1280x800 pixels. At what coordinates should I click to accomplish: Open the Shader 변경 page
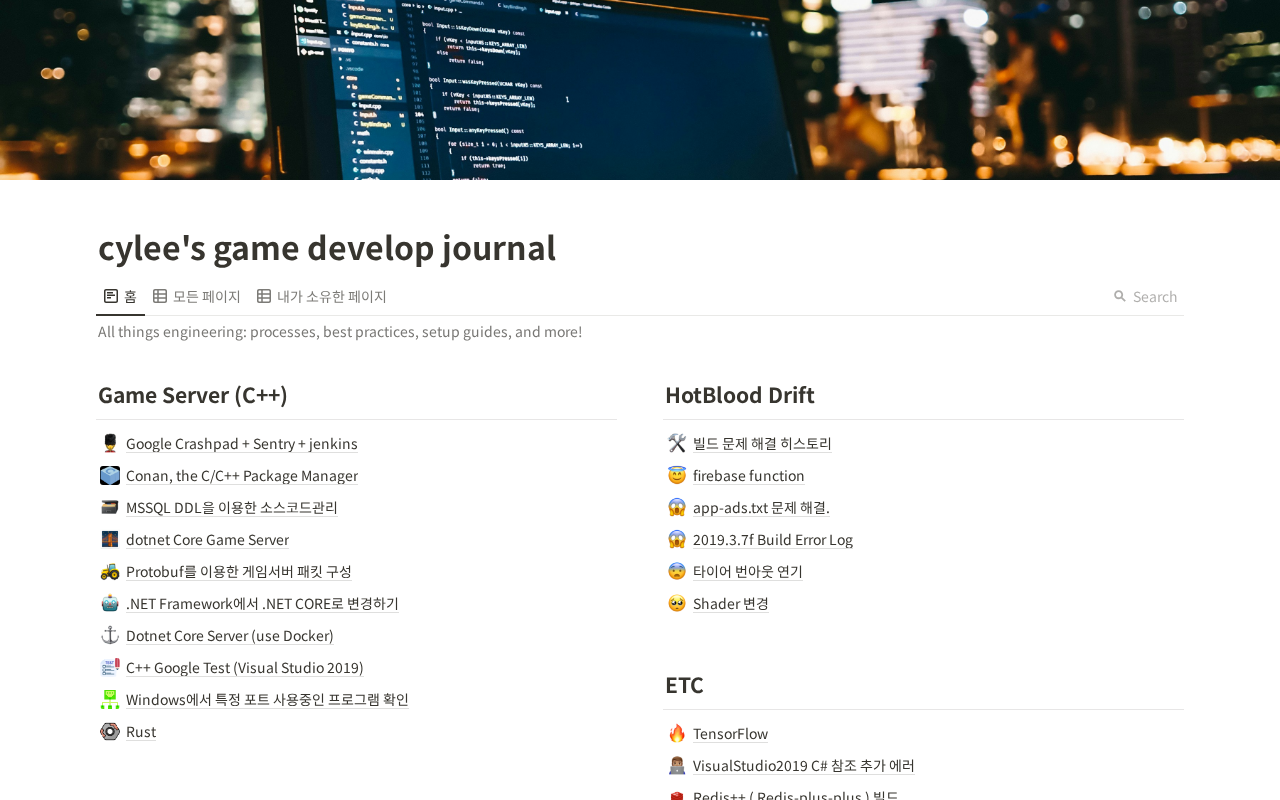[x=730, y=604]
